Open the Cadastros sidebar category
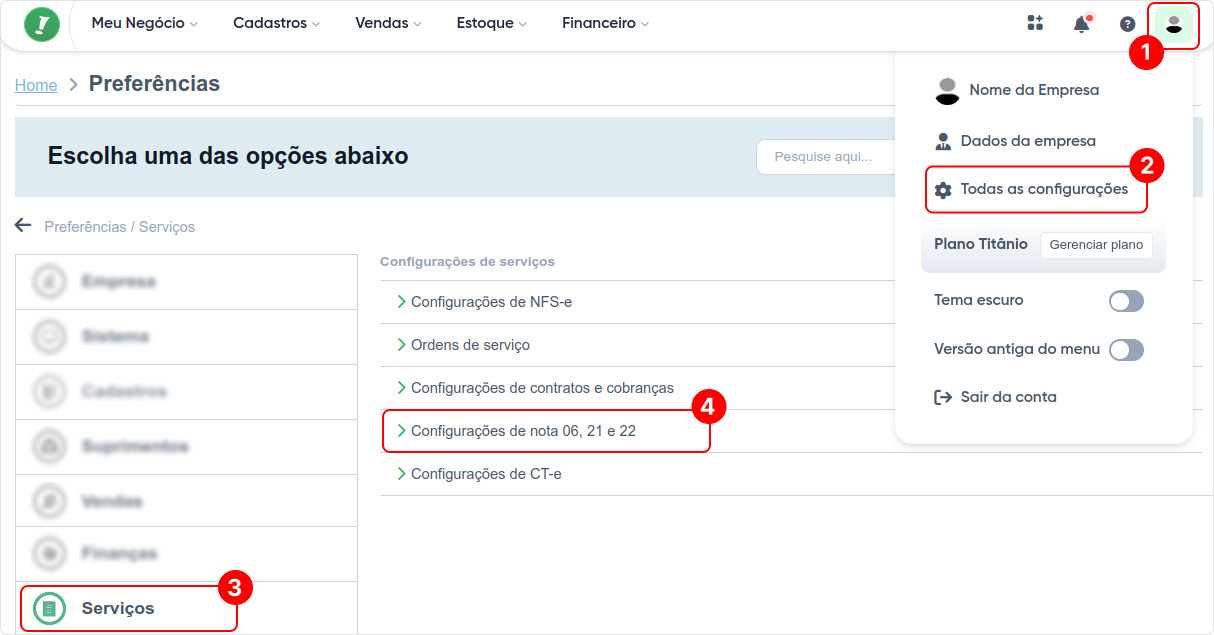The image size is (1214, 635). click(x=186, y=392)
